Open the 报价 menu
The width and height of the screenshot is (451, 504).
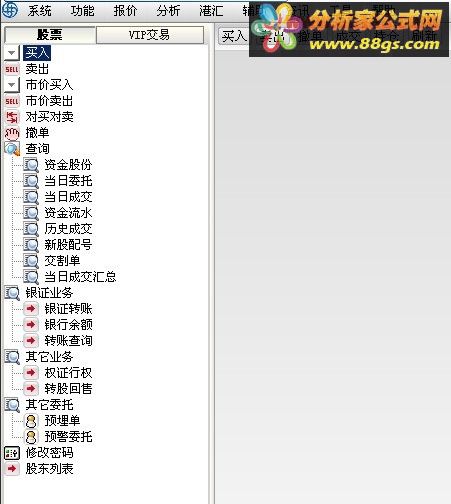[x=125, y=11]
